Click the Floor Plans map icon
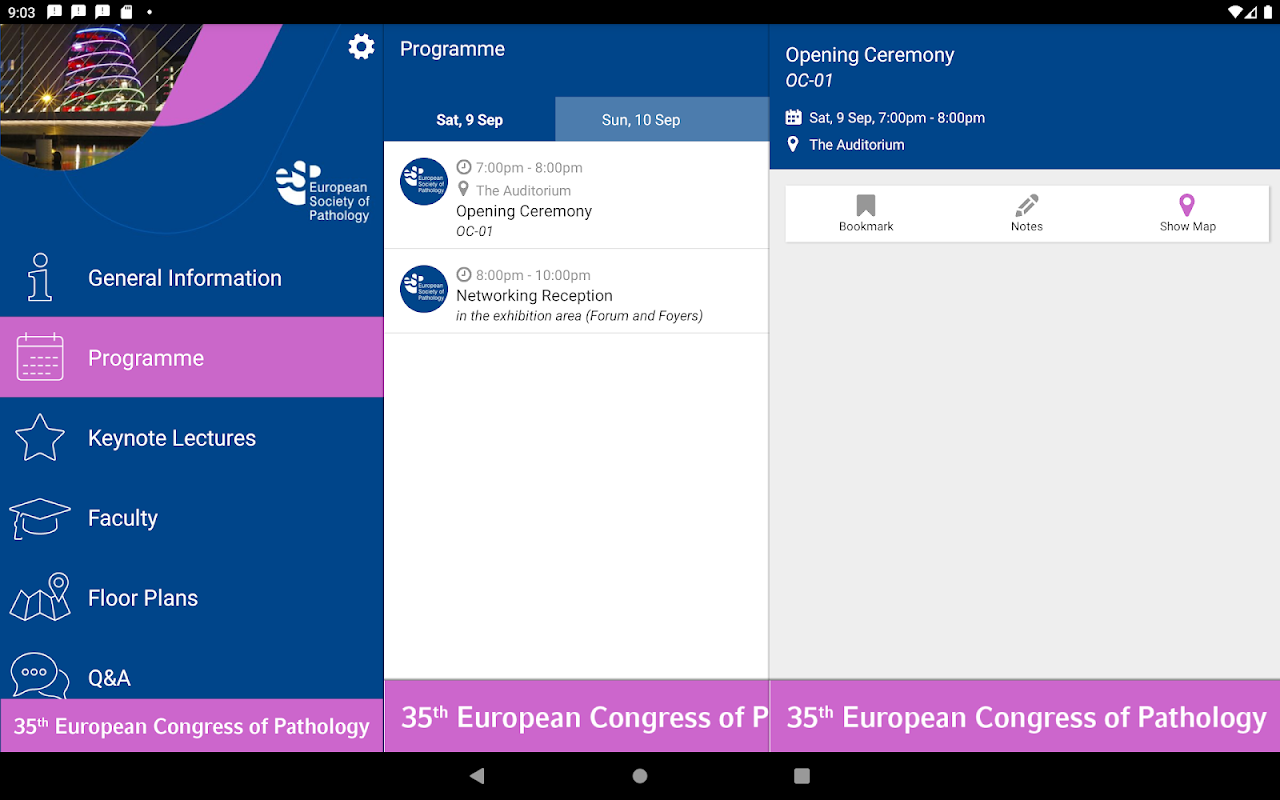 pyautogui.click(x=40, y=597)
